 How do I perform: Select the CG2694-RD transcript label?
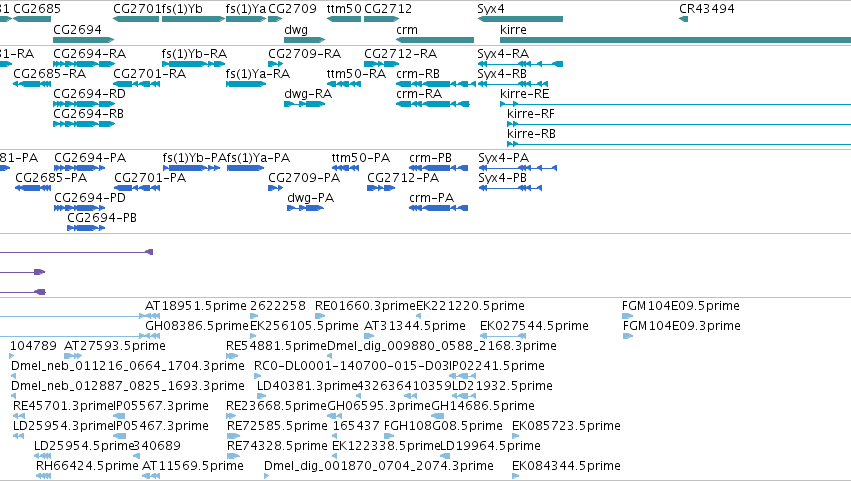[x=90, y=94]
